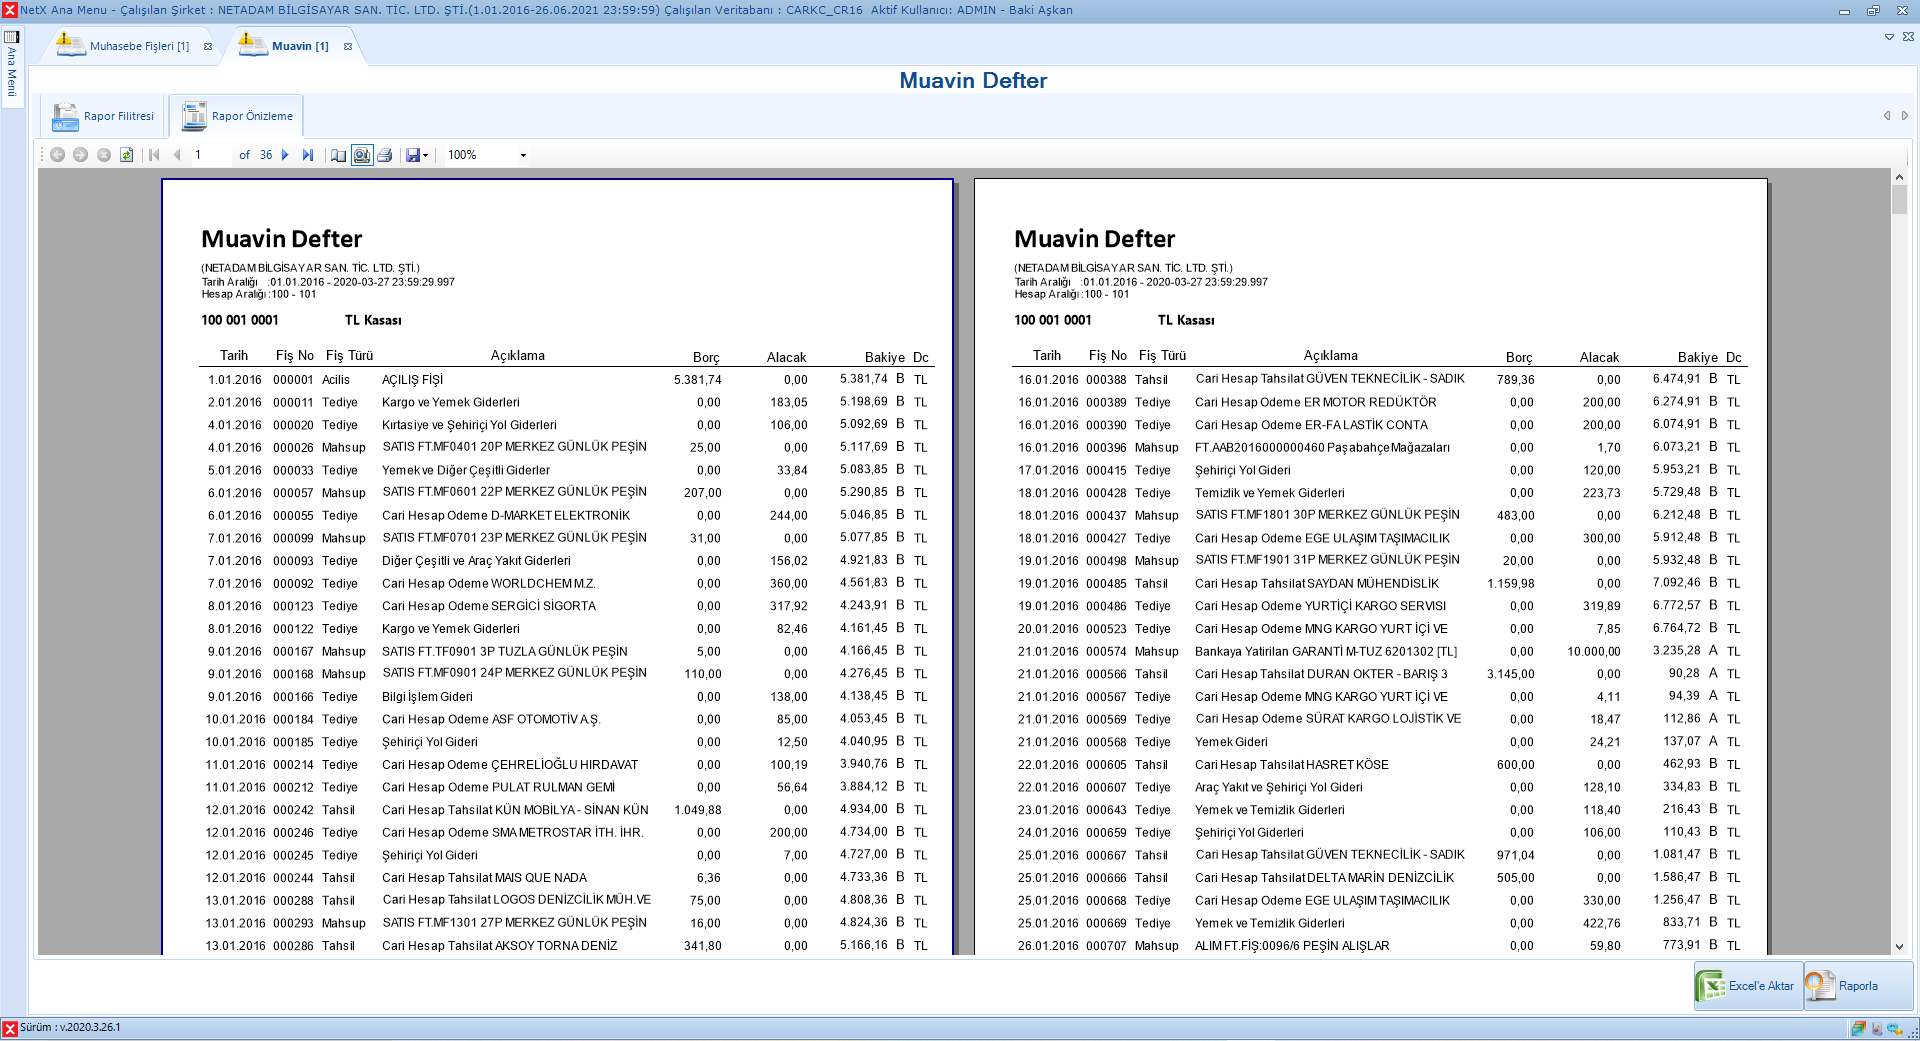
Task: Click the Excel'e Aktar button
Action: 1748,986
